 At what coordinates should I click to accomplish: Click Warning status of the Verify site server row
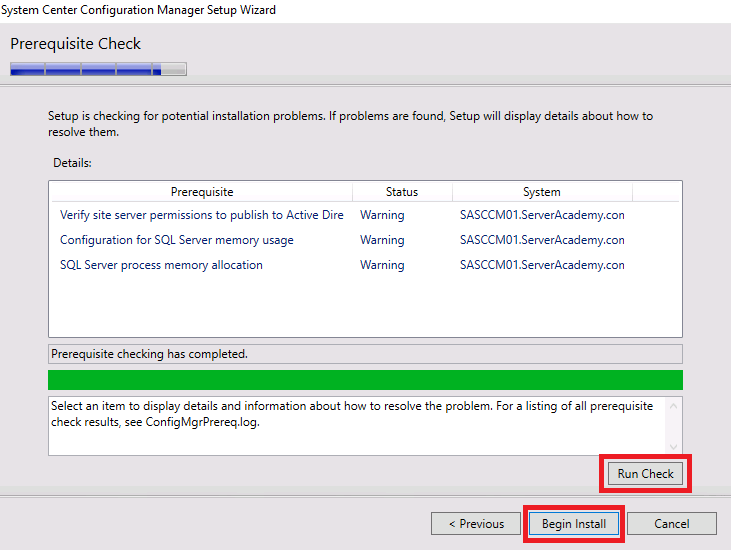[x=382, y=215]
